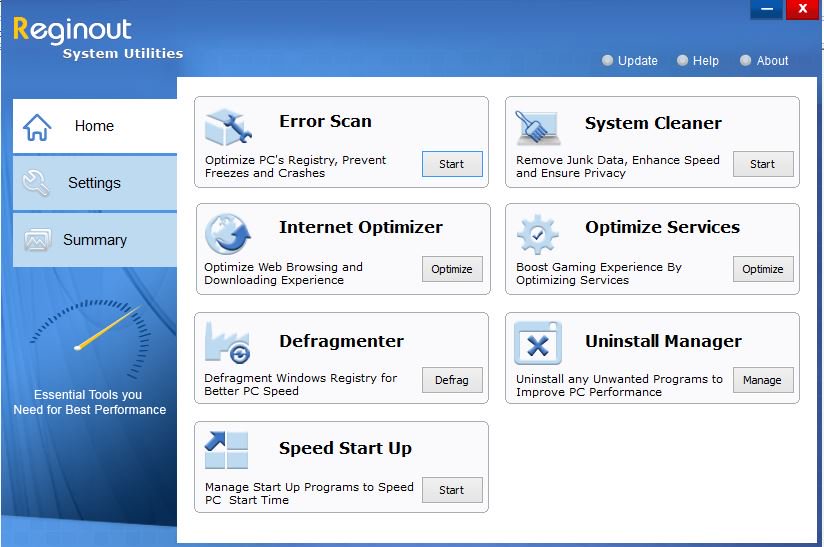Viewport: 824px width, 547px height.
Task: Close the Reginout window
Action: [802, 9]
